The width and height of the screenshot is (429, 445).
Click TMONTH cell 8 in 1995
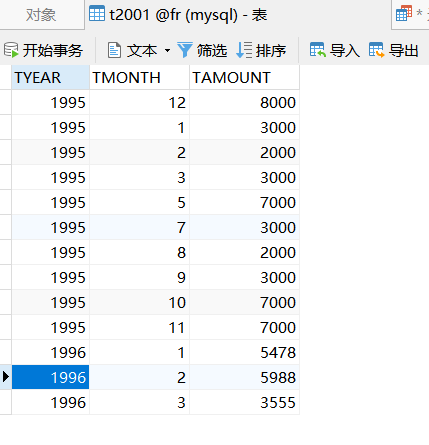[x=139, y=252]
